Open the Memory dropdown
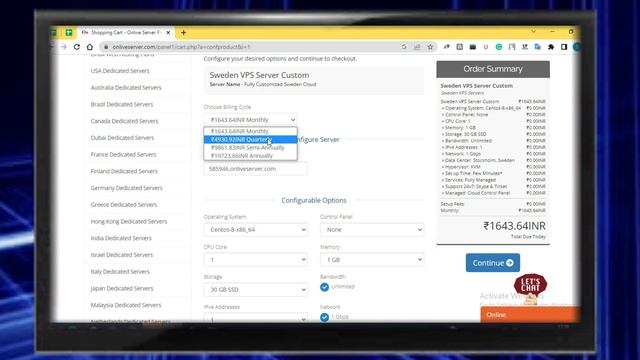The height and width of the screenshot is (360, 640). 372,260
